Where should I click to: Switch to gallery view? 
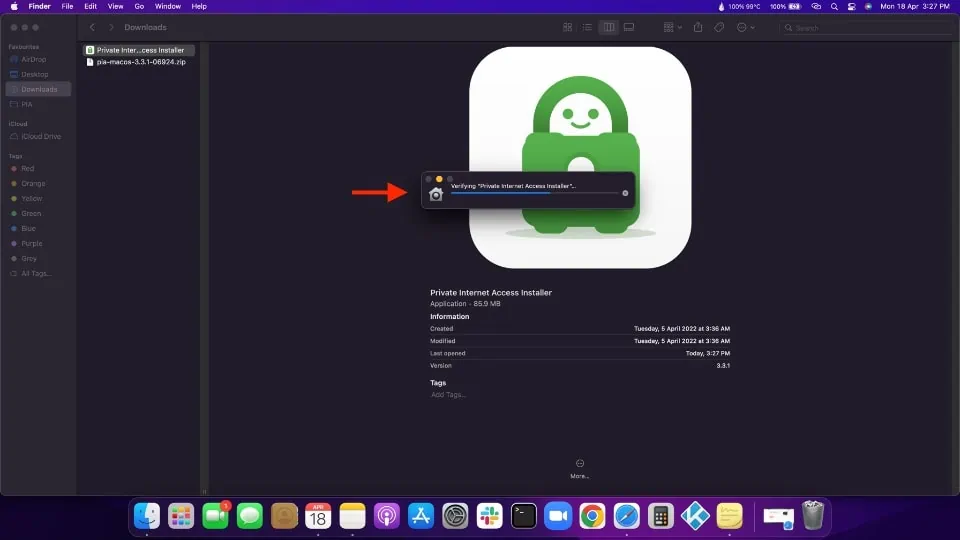[629, 28]
